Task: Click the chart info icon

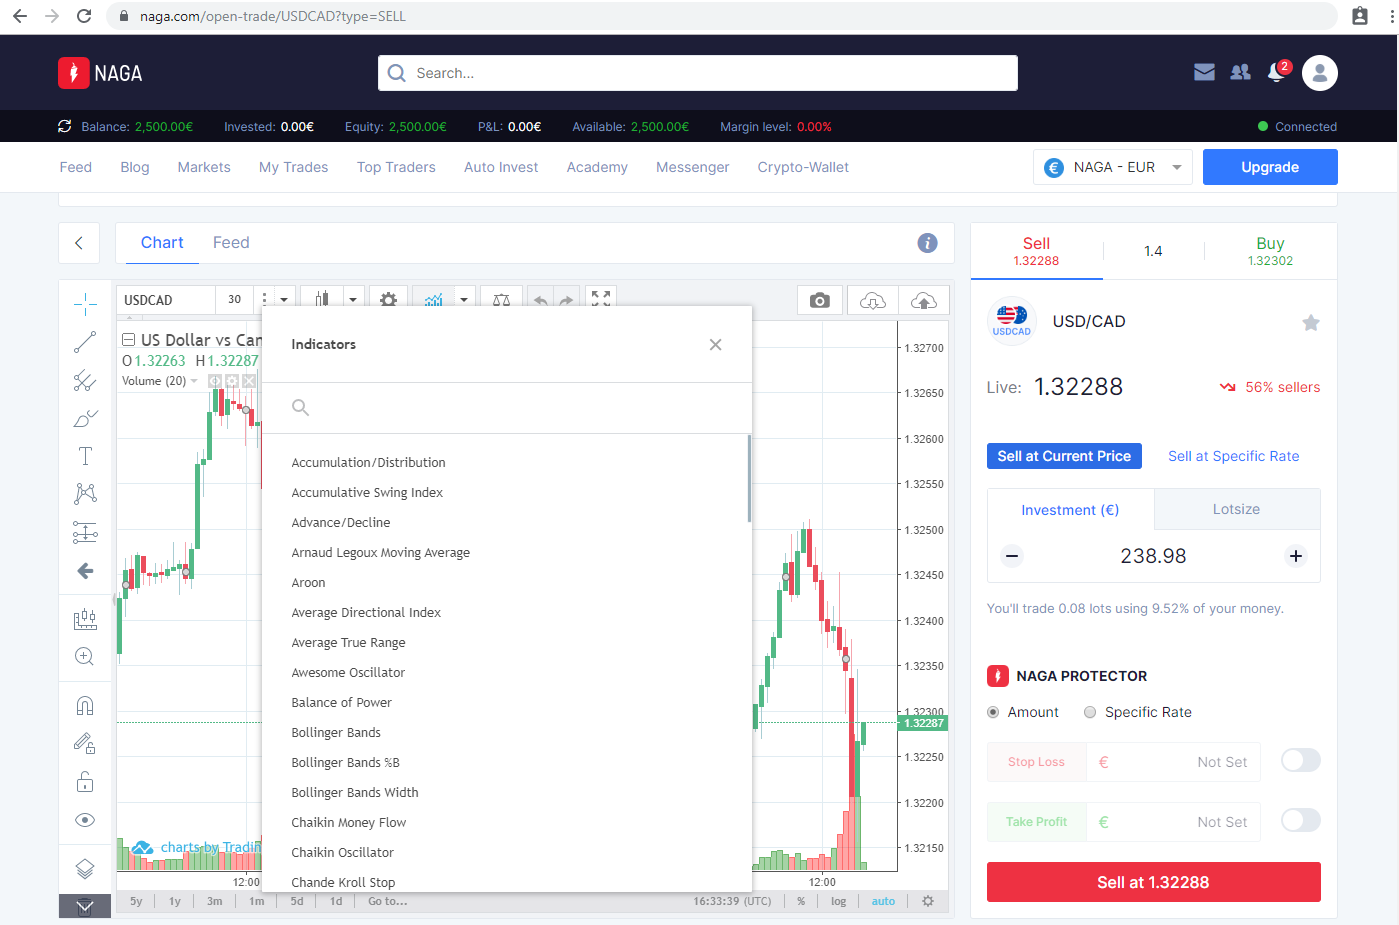Action: [928, 243]
